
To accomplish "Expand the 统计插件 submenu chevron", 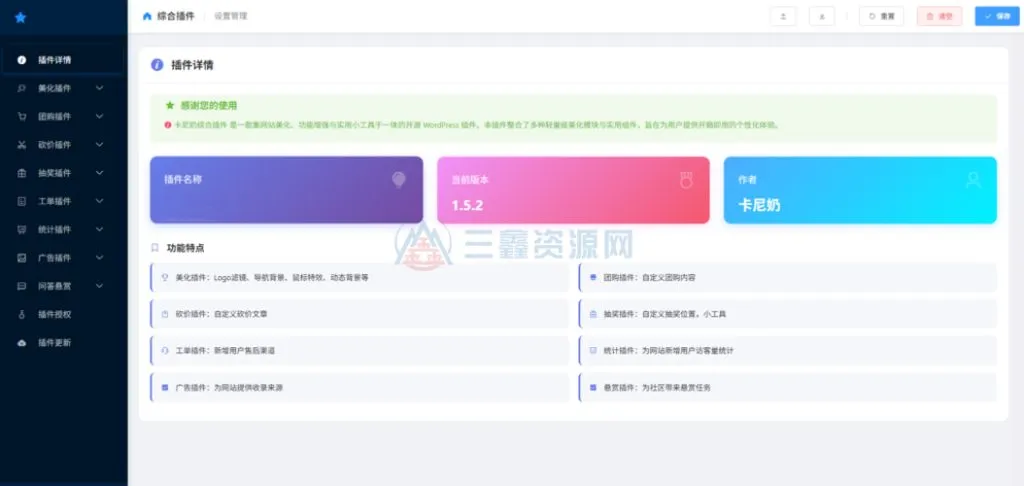I will pos(99,229).
